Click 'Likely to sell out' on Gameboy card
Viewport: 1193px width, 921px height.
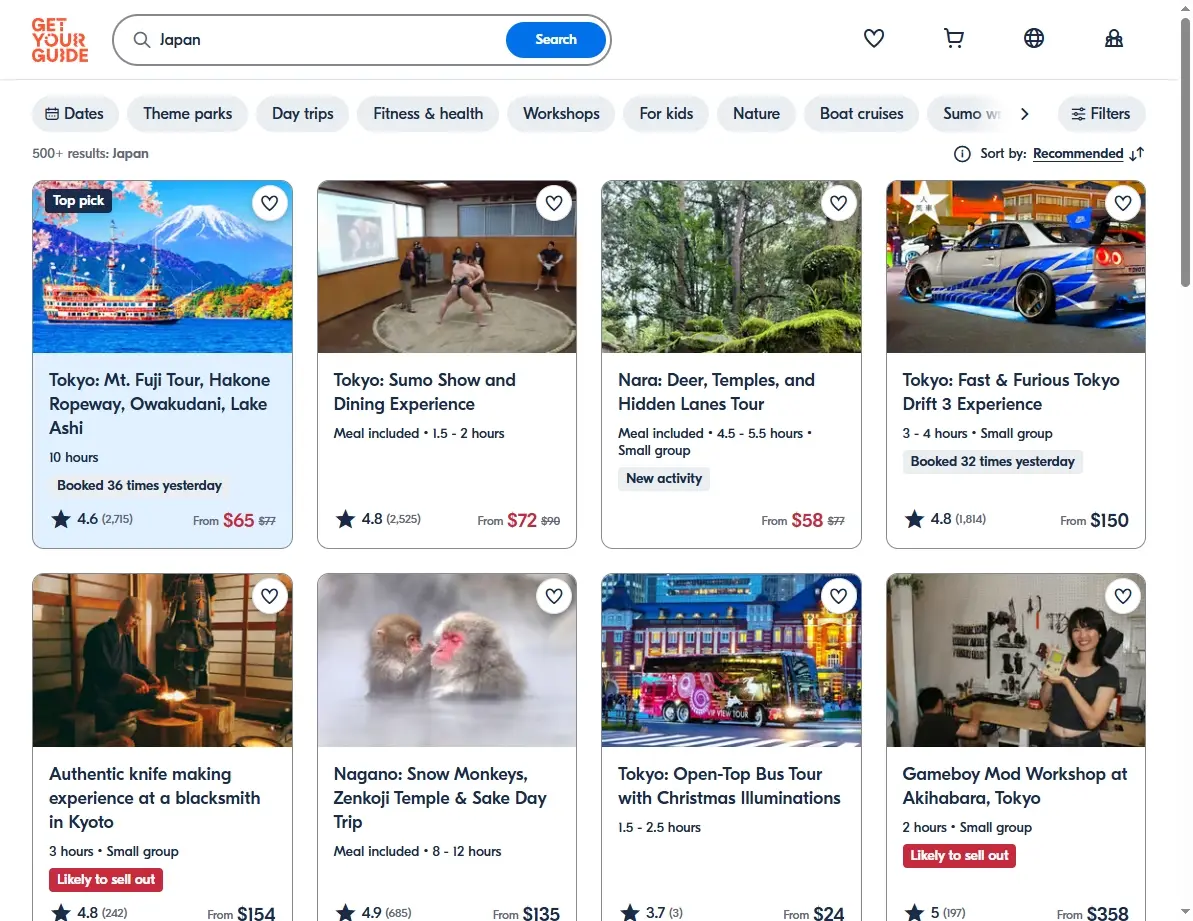coord(959,856)
